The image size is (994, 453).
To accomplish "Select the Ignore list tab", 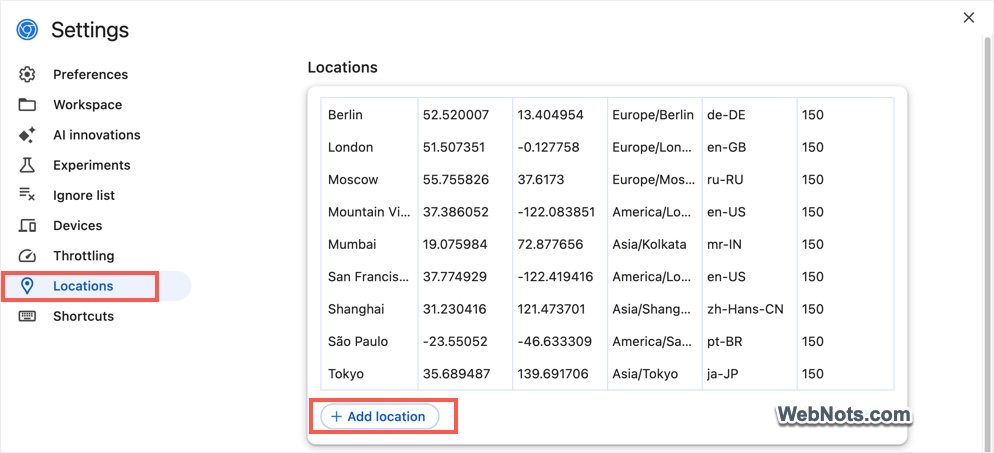I will point(84,195).
